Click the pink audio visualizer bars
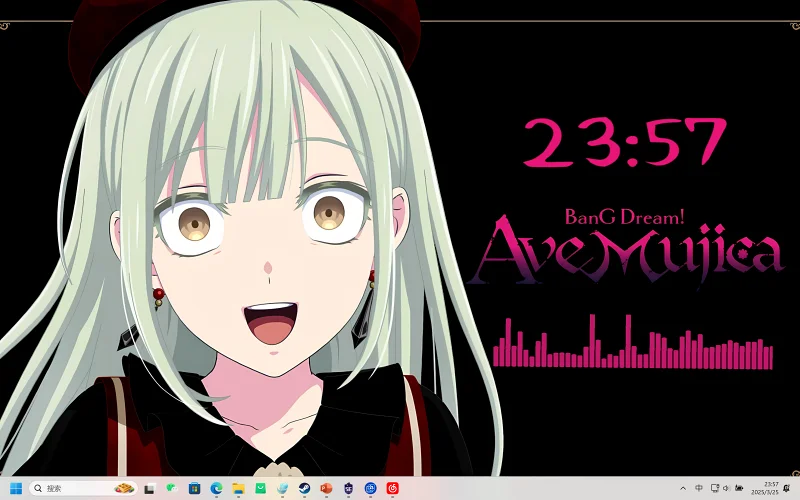This screenshot has height=500, width=800. point(633,341)
